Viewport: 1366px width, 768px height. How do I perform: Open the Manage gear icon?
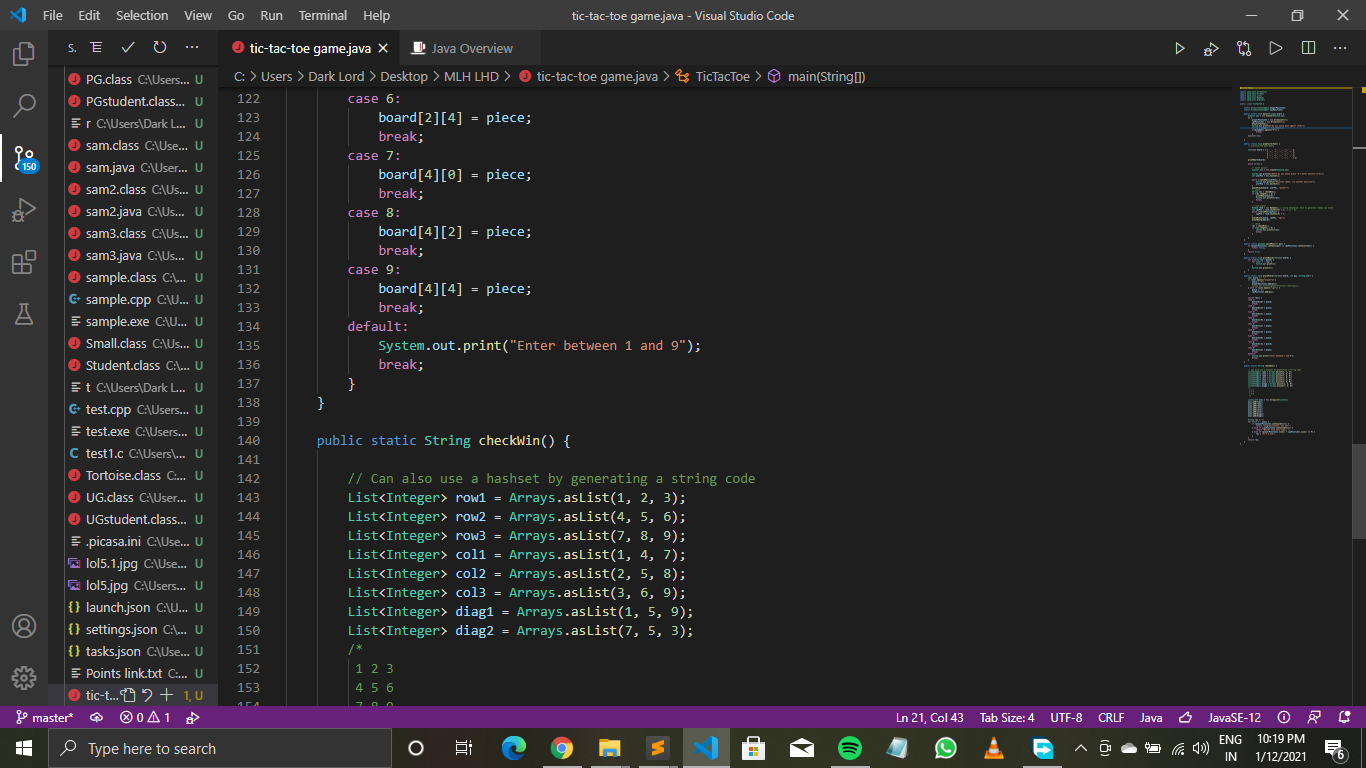[24, 678]
